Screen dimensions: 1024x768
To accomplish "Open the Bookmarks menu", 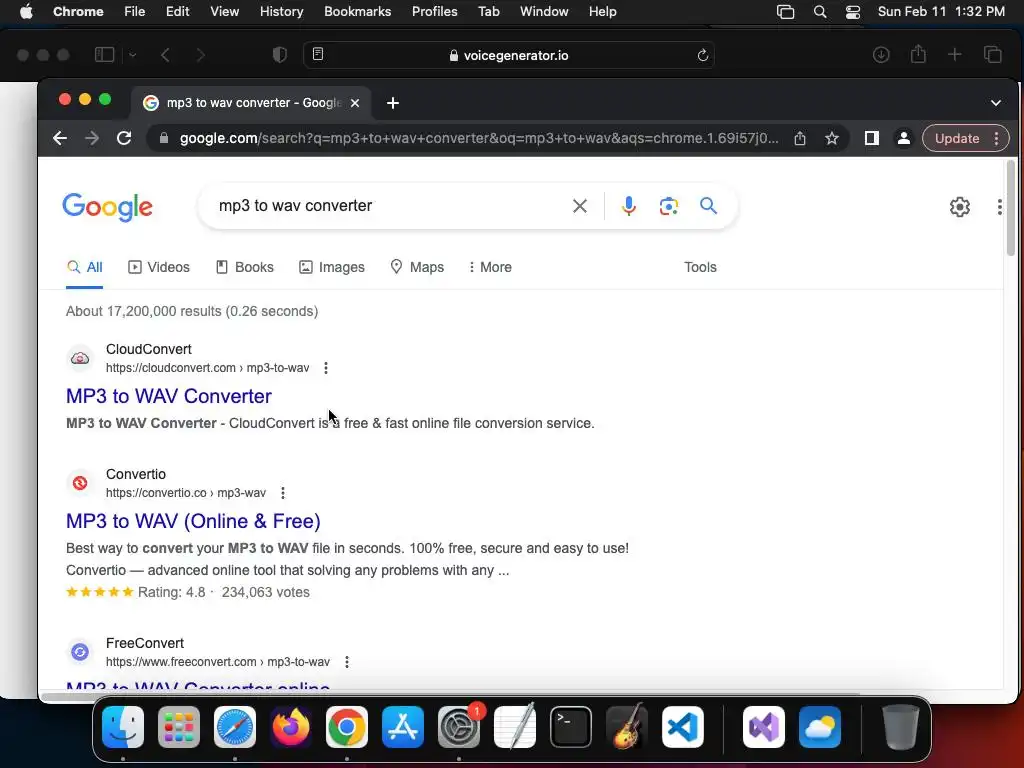I will tap(357, 12).
